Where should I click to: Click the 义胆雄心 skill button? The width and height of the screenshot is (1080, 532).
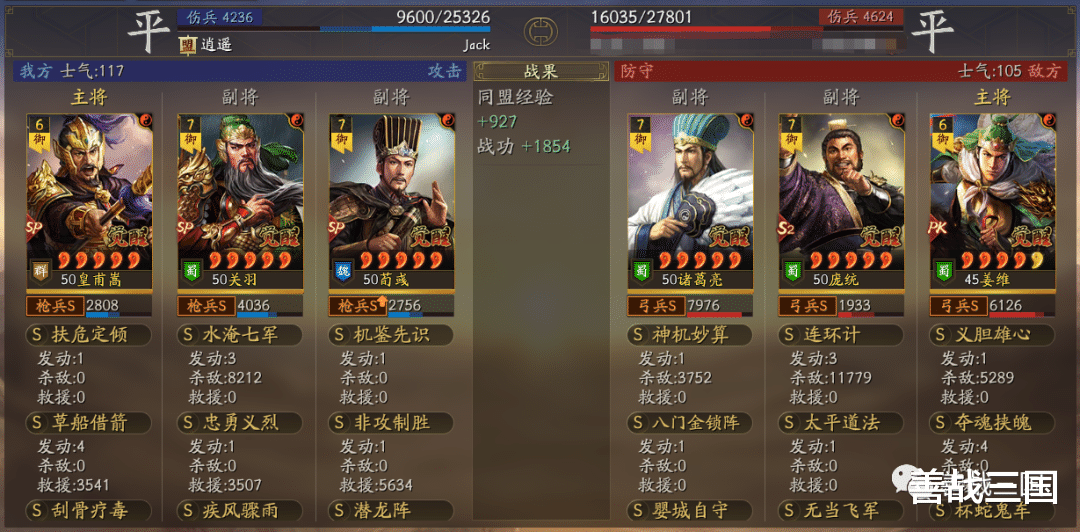coord(992,335)
